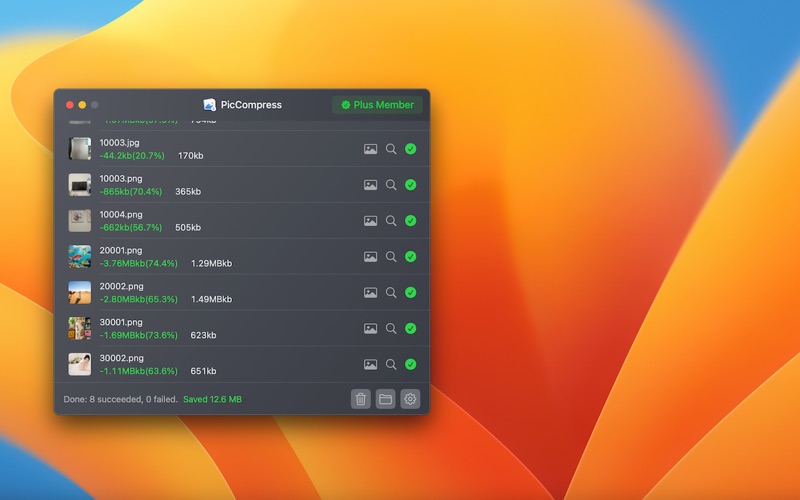The height and width of the screenshot is (500, 800).
Task: Minimize window with yellow button
Action: tap(82, 105)
